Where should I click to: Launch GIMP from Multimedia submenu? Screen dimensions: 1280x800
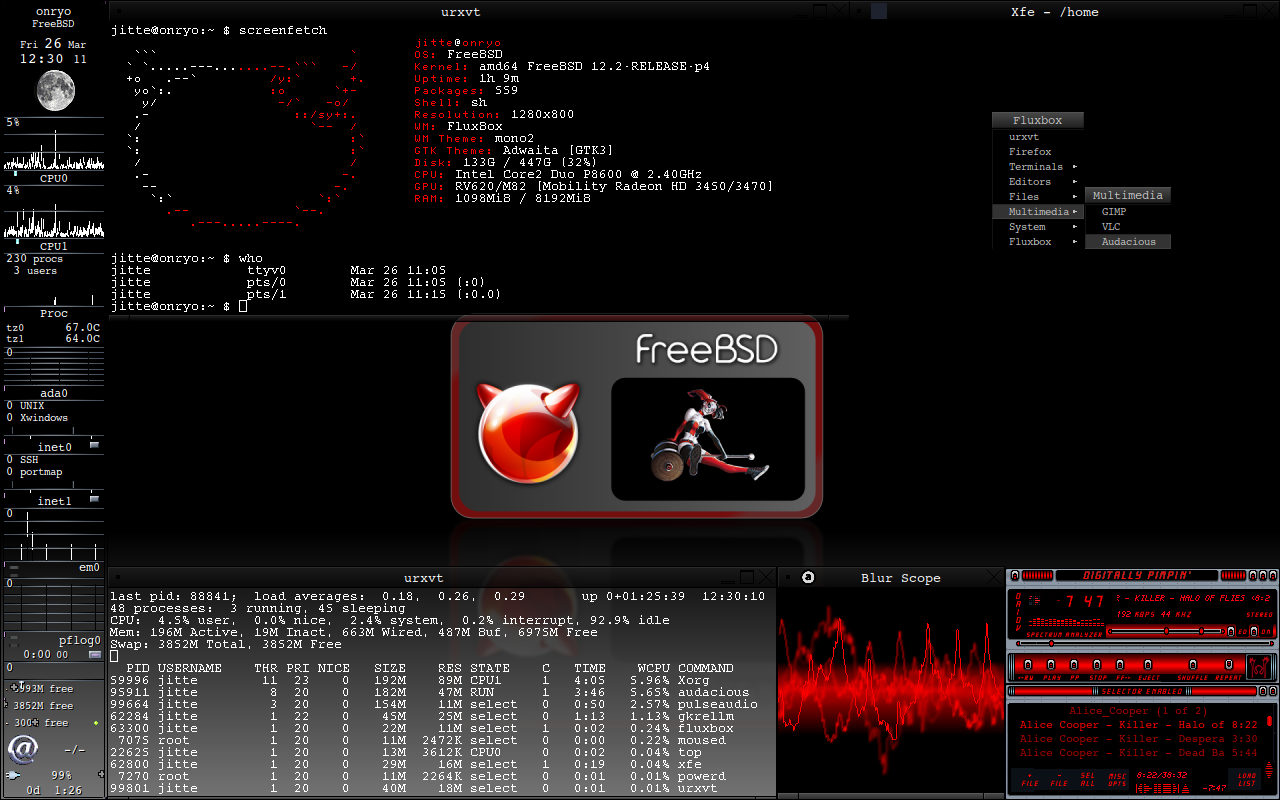[1128, 212]
